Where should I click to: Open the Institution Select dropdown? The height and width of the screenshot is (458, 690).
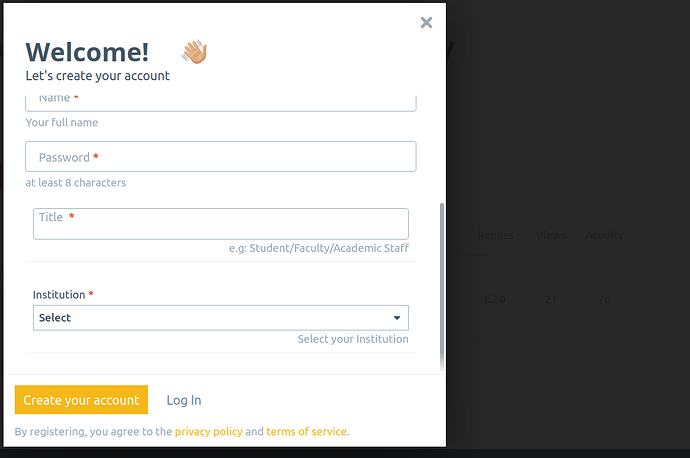tap(220, 318)
